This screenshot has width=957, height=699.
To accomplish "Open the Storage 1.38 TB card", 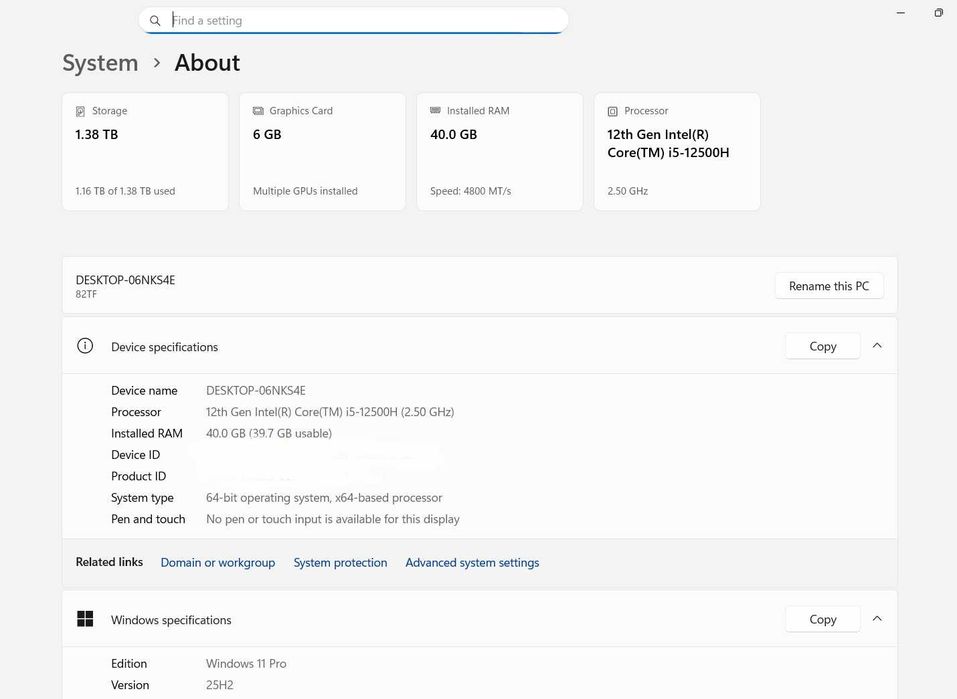I will pyautogui.click(x=145, y=152).
